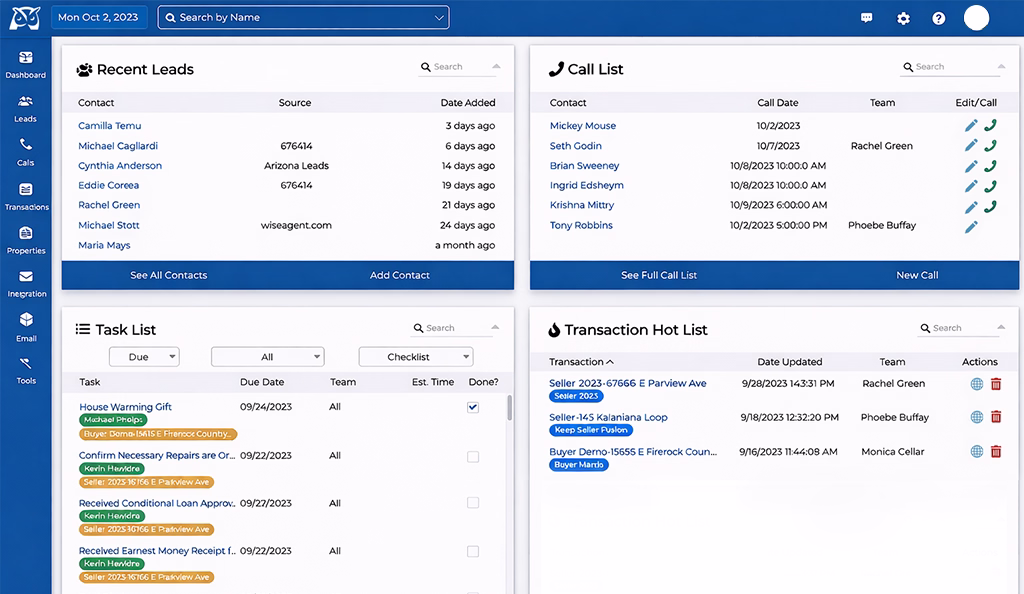Mark Confirm Necessary Repairs task as done

pos(471,455)
